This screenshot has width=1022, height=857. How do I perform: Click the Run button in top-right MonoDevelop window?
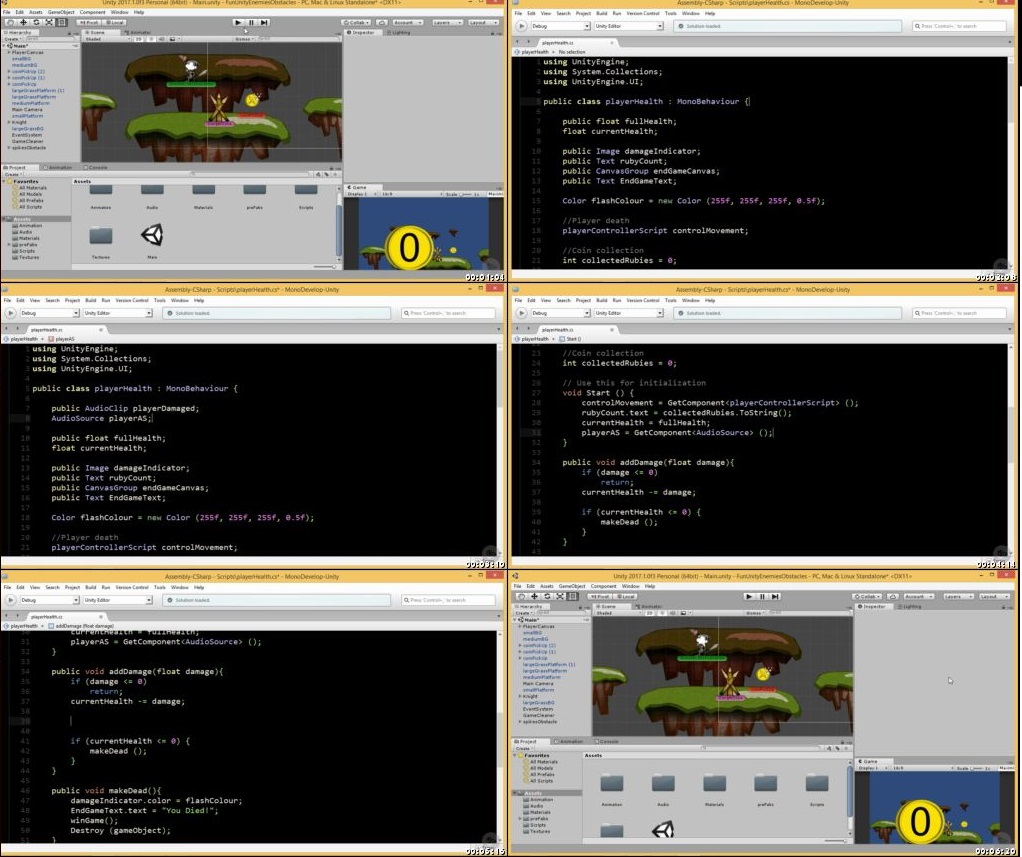pyautogui.click(x=521, y=26)
